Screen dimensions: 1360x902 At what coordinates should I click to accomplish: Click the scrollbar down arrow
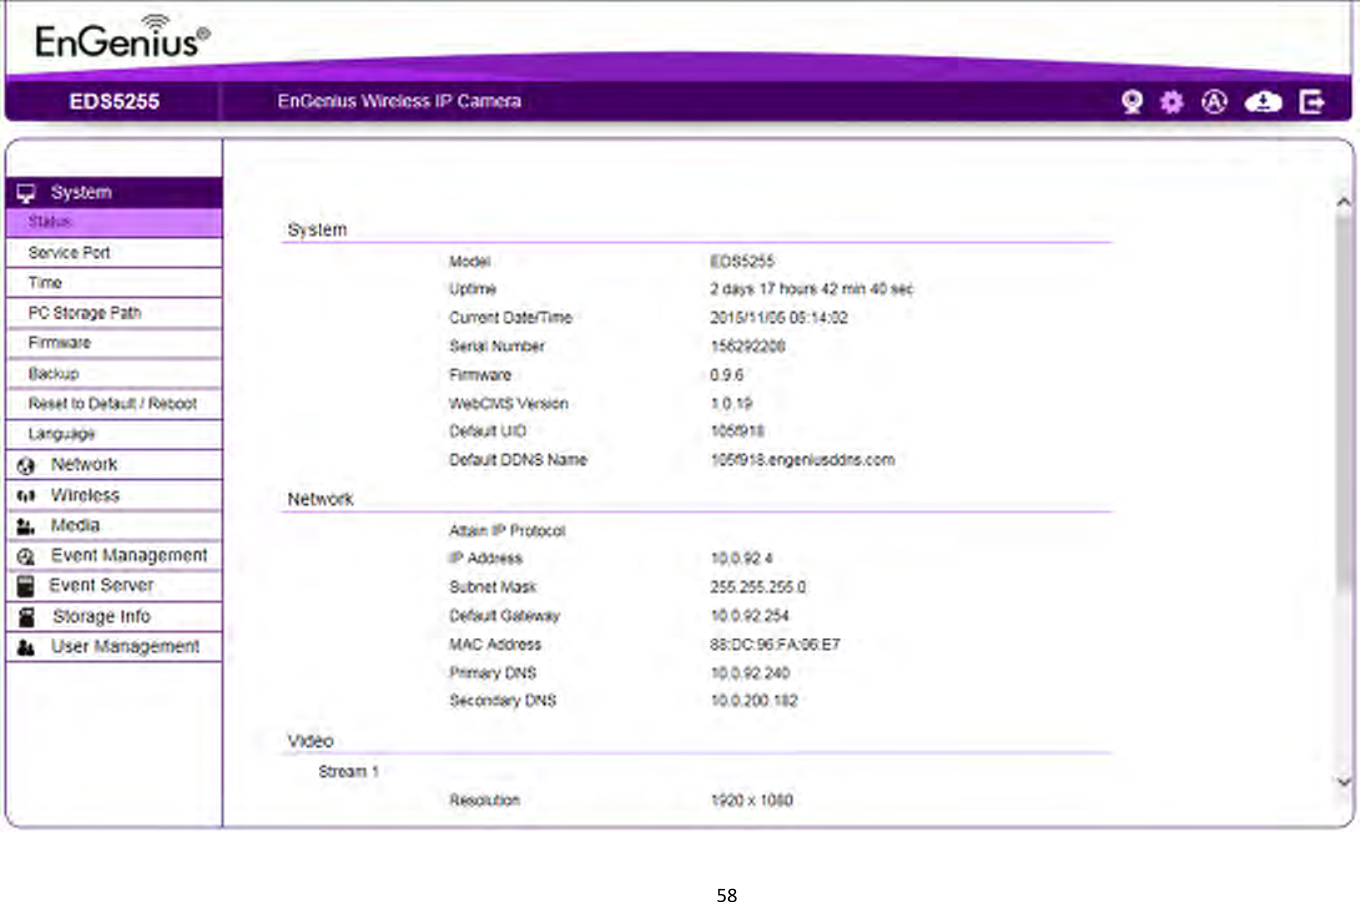[1344, 782]
